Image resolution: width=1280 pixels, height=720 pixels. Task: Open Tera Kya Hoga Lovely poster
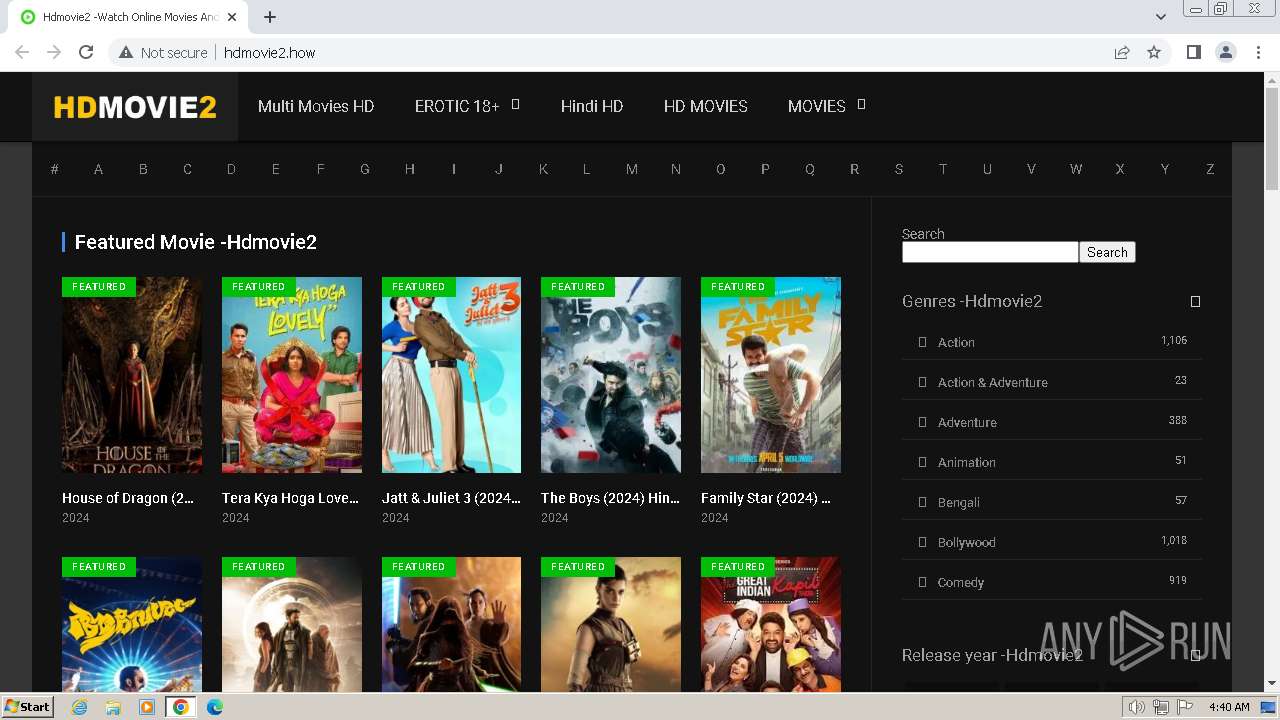[292, 375]
